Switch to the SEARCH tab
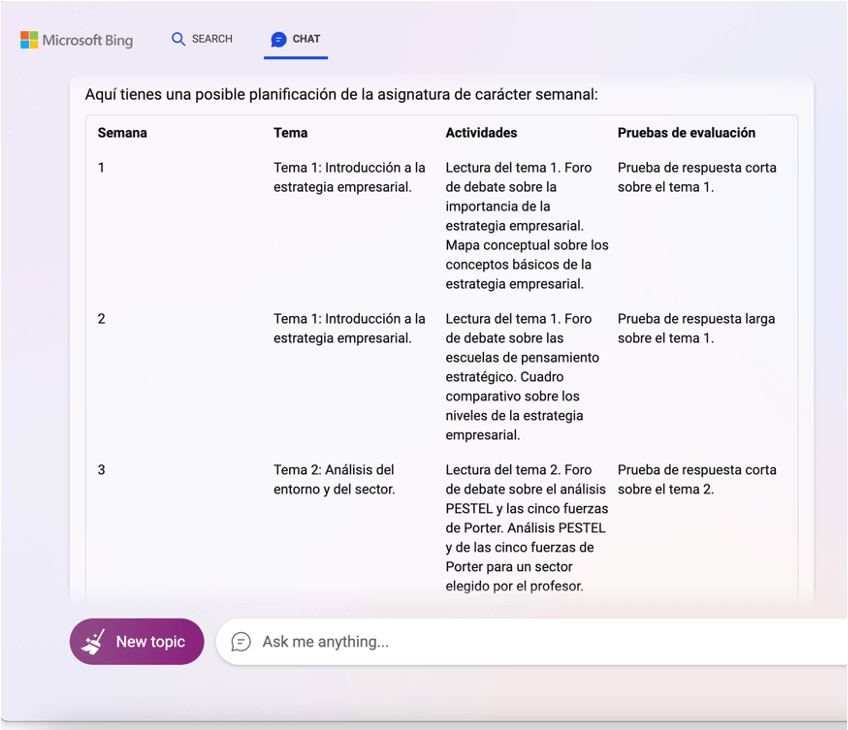This screenshot has width=848, height=730. [211, 39]
